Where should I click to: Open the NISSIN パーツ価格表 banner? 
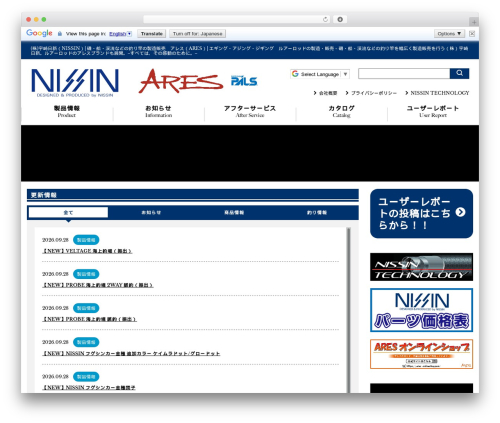point(421,310)
